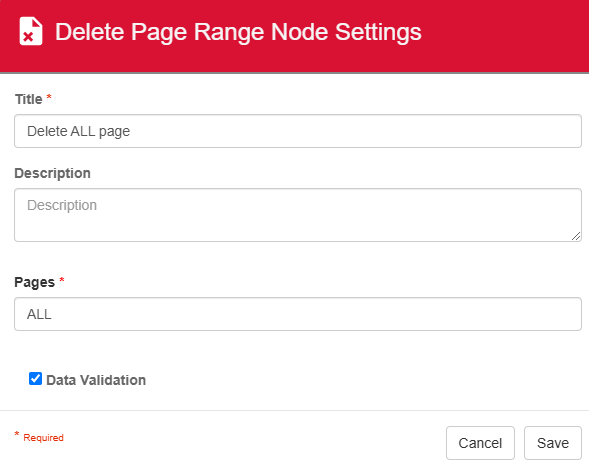
Task: Click the Save button
Action: click(x=553, y=443)
